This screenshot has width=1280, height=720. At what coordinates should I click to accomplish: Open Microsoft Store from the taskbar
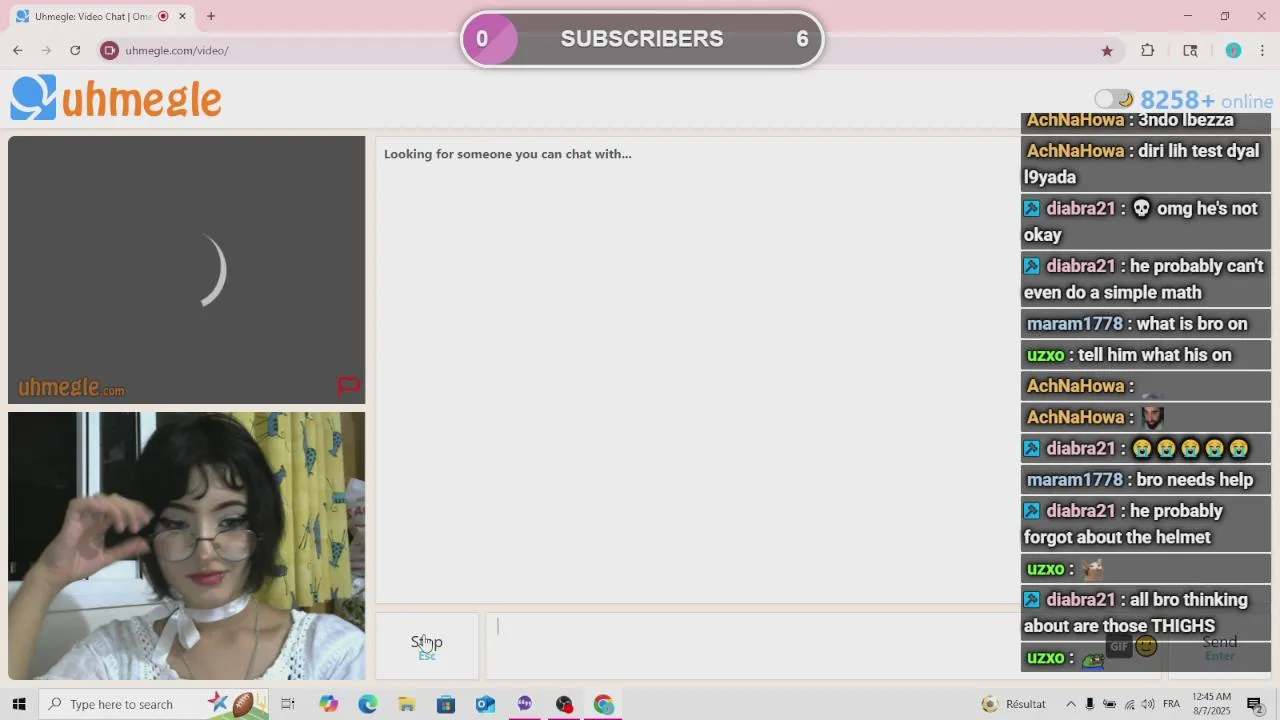click(446, 704)
